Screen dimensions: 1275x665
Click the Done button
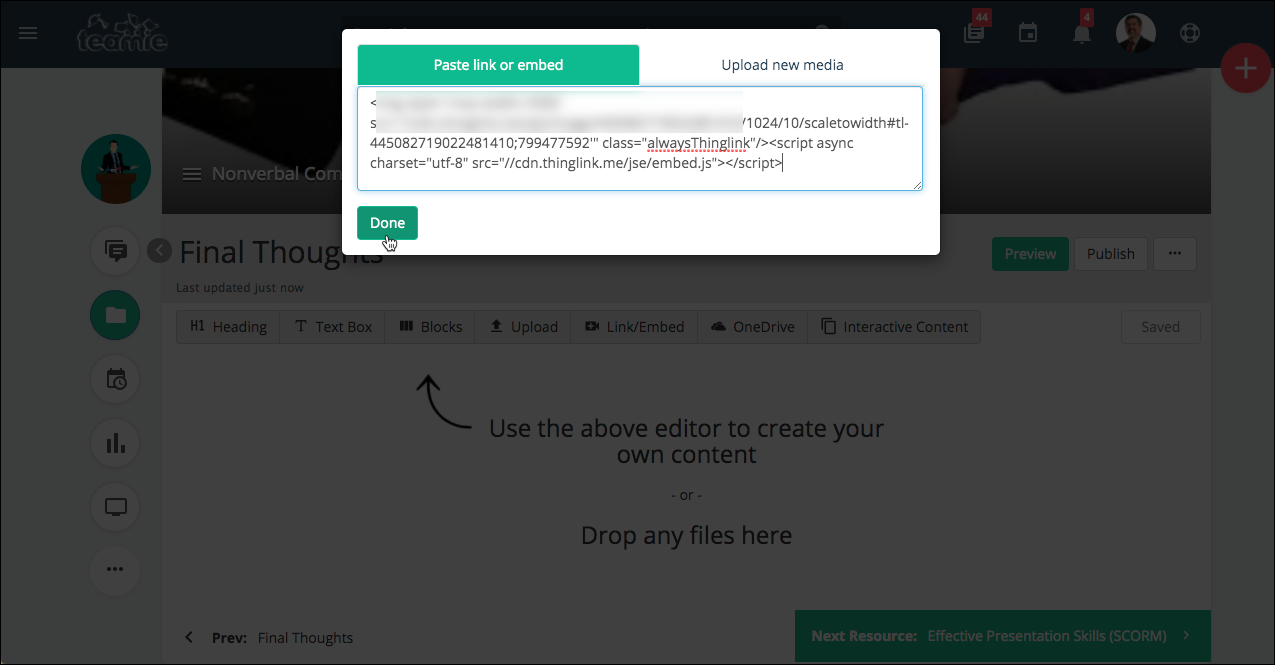(x=387, y=223)
